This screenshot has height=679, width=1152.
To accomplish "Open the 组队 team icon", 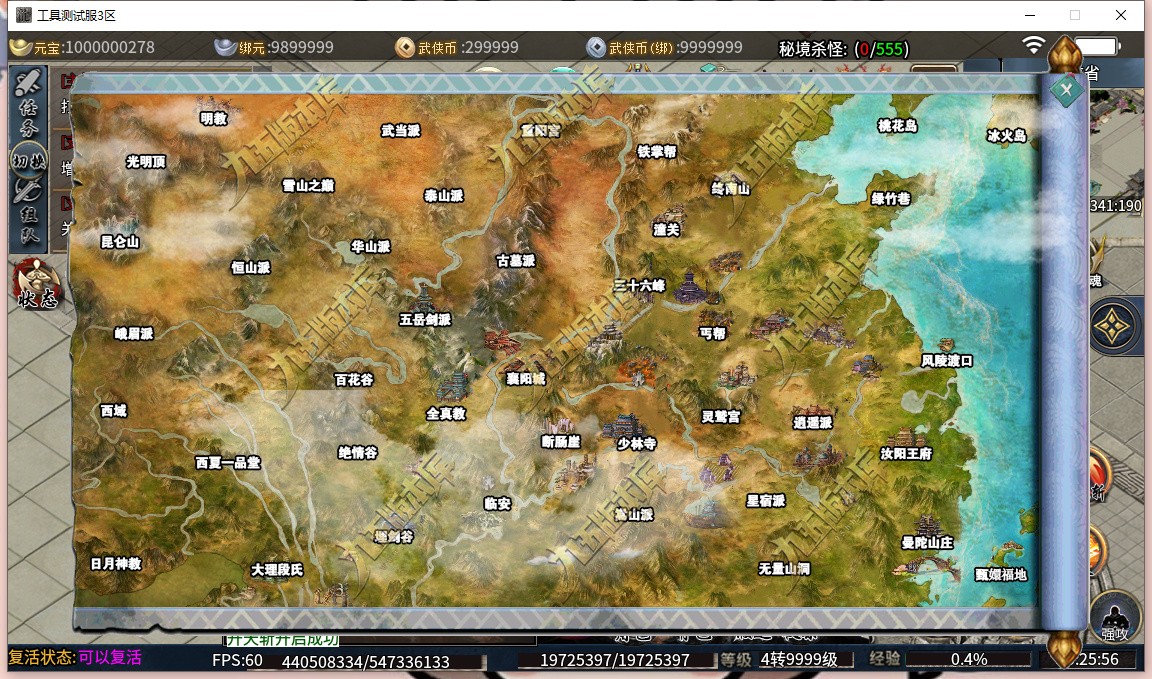I will (29, 212).
